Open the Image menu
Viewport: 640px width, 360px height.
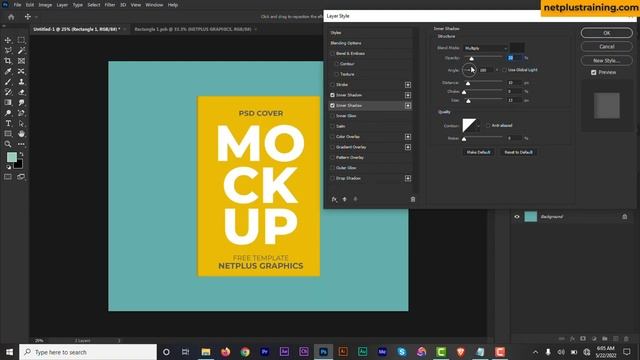45,5
